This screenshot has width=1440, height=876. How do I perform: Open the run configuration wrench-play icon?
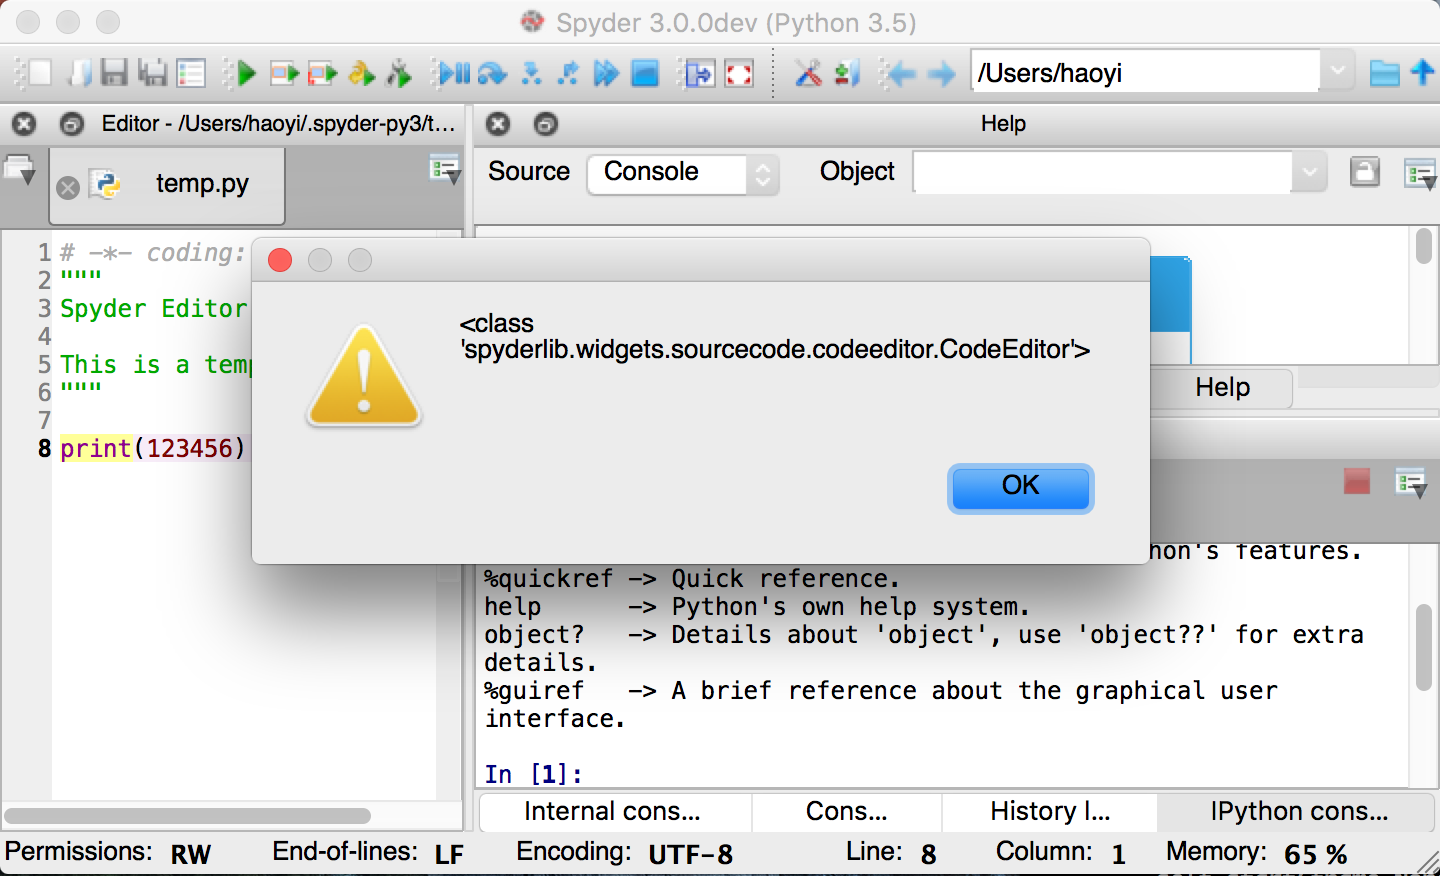[399, 73]
